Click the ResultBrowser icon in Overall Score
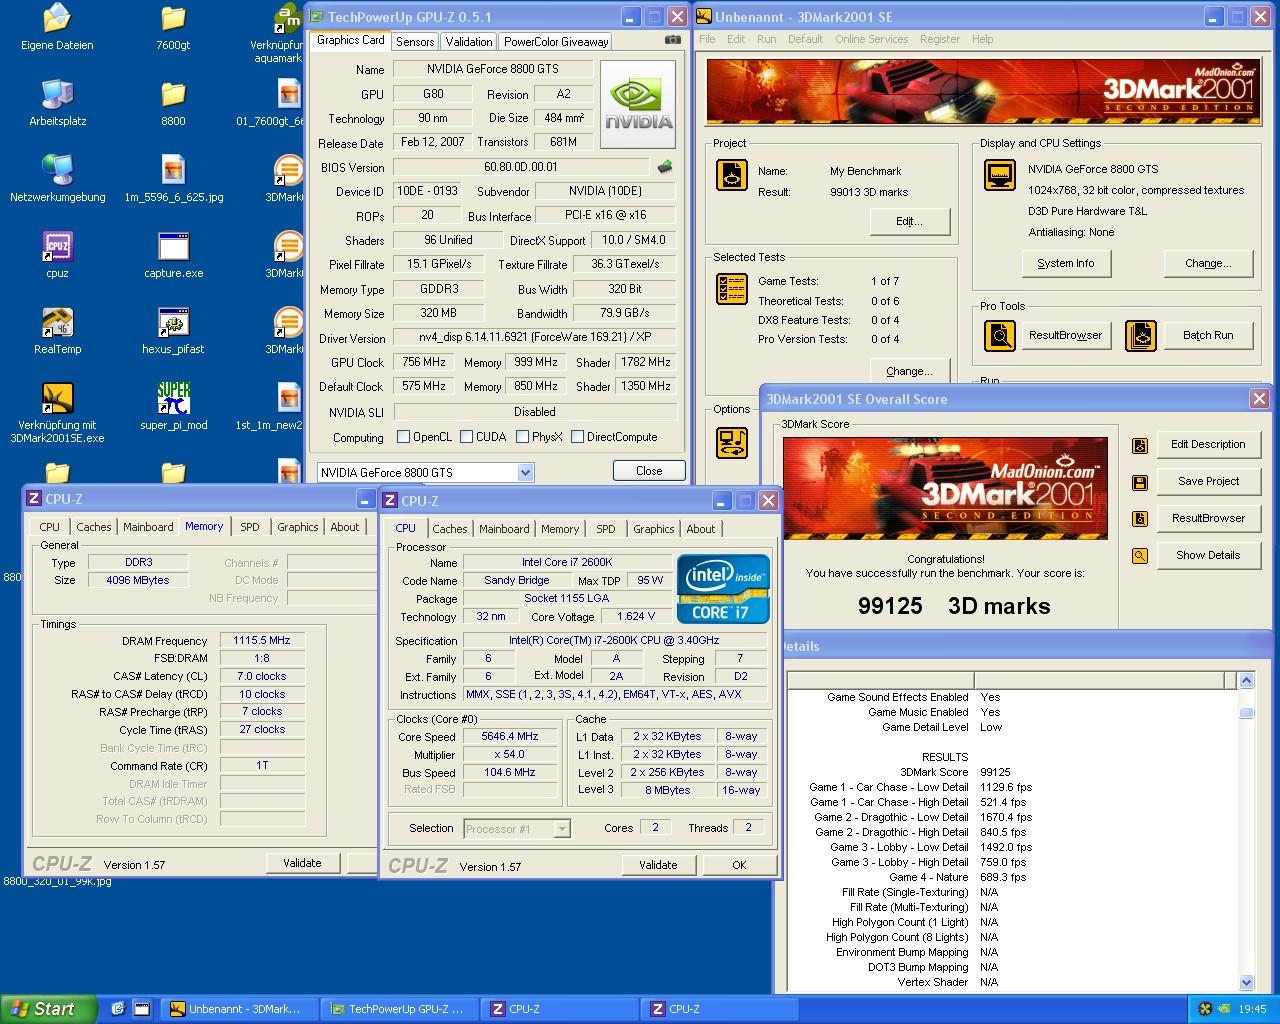This screenshot has height=1024, width=1280. point(1139,519)
